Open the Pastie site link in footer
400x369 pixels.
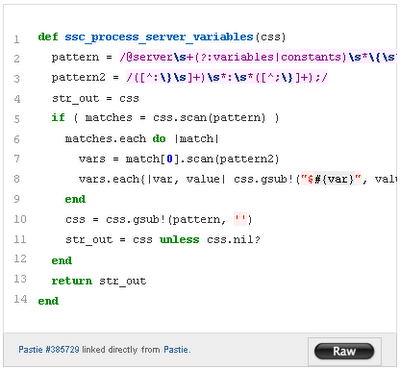(x=176, y=350)
